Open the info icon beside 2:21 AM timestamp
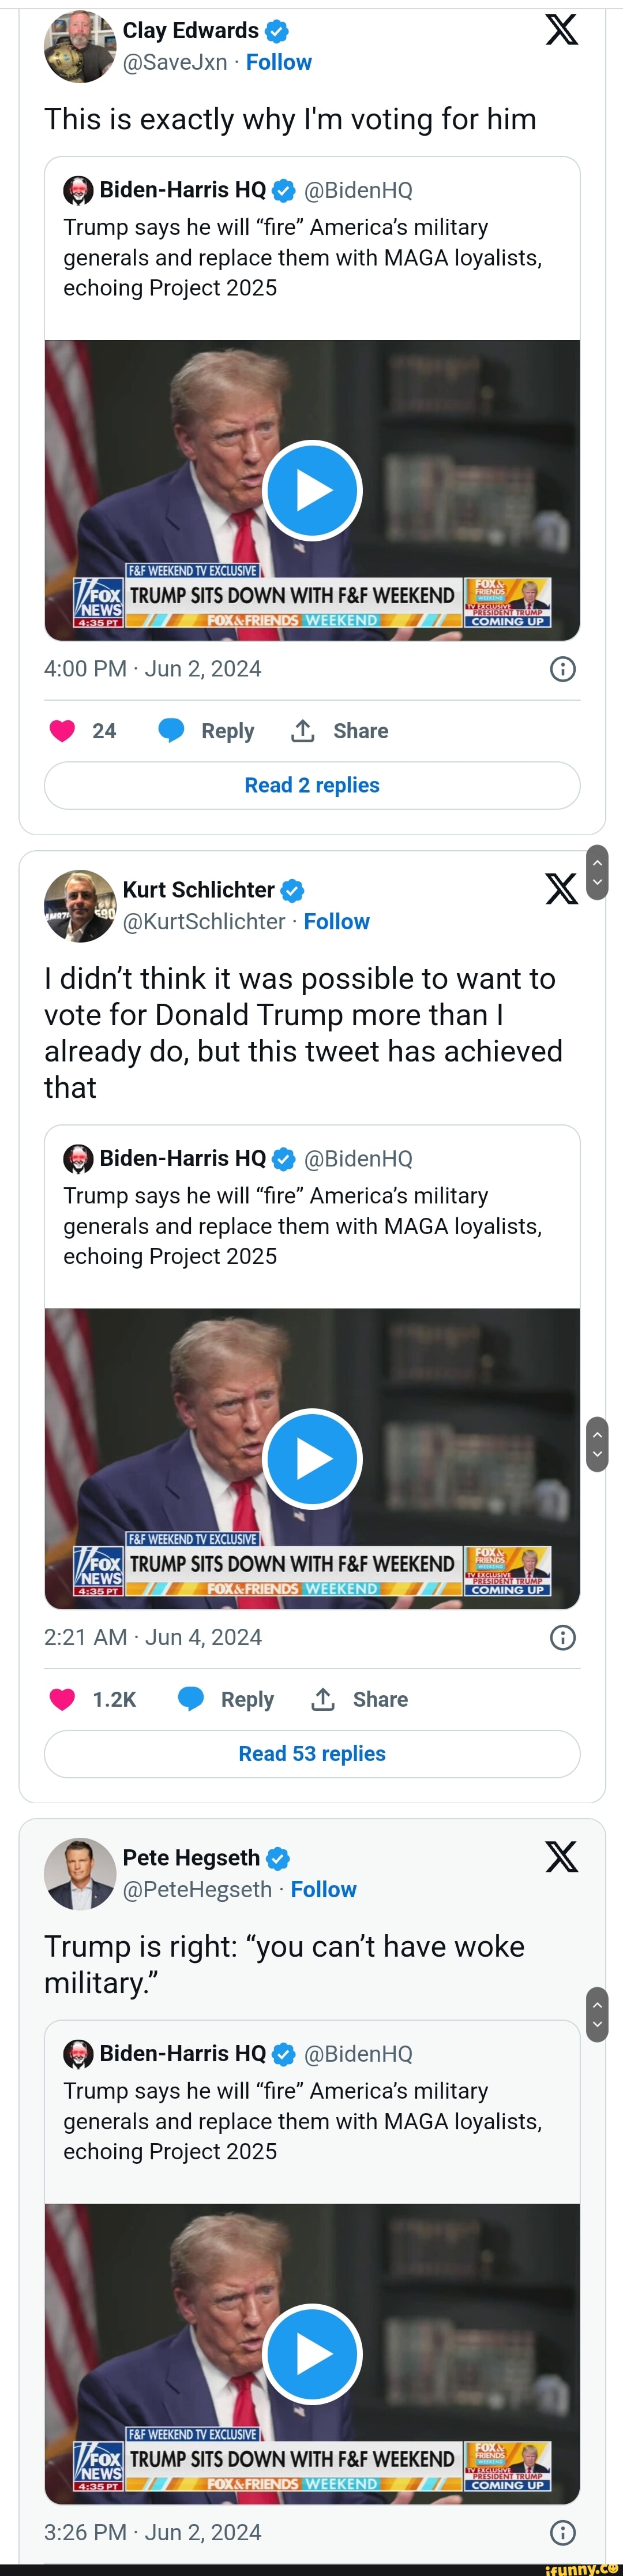Image resolution: width=623 pixels, height=2576 pixels. tap(563, 1637)
